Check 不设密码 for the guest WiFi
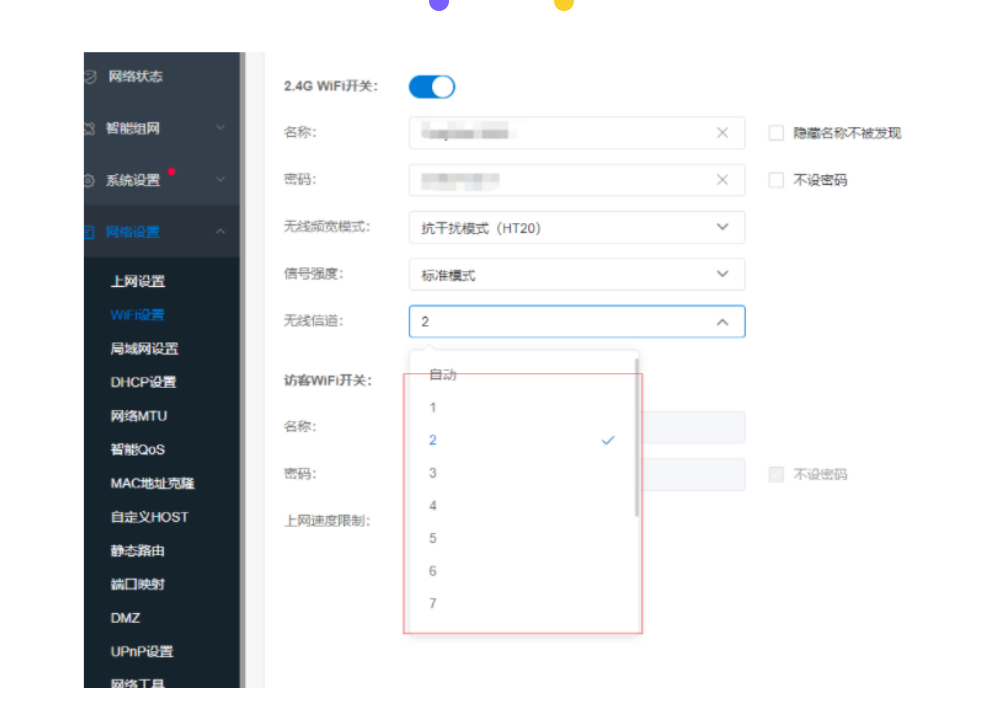1003x719 pixels. [x=776, y=474]
